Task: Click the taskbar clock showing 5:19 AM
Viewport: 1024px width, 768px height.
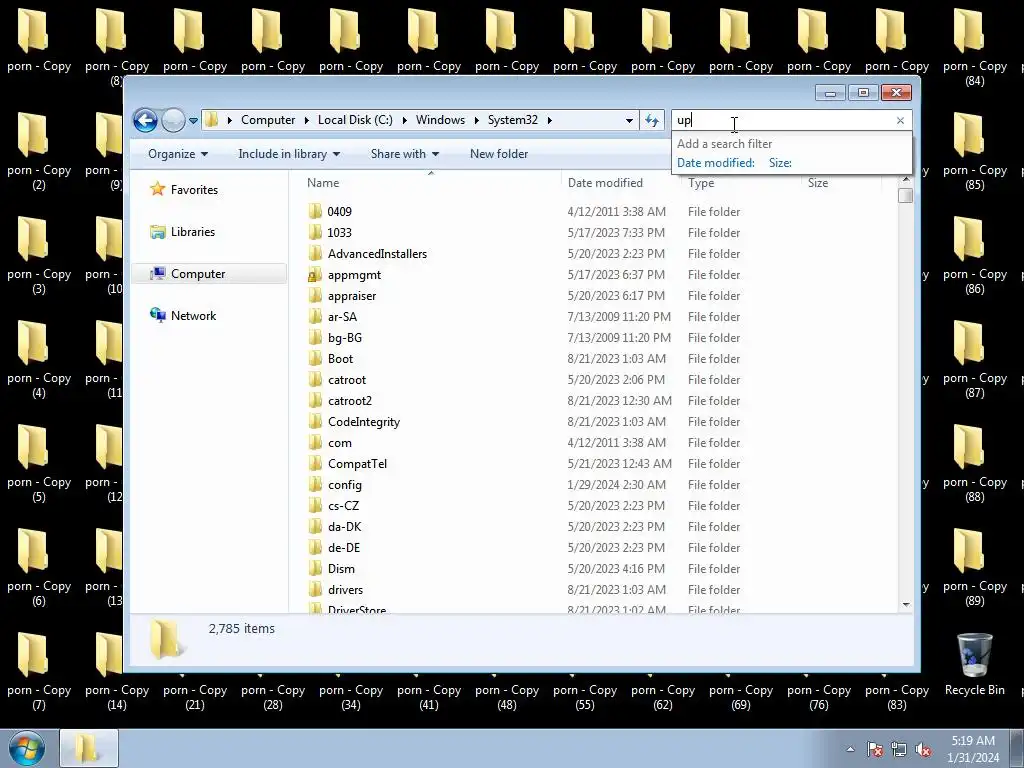Action: 973,749
